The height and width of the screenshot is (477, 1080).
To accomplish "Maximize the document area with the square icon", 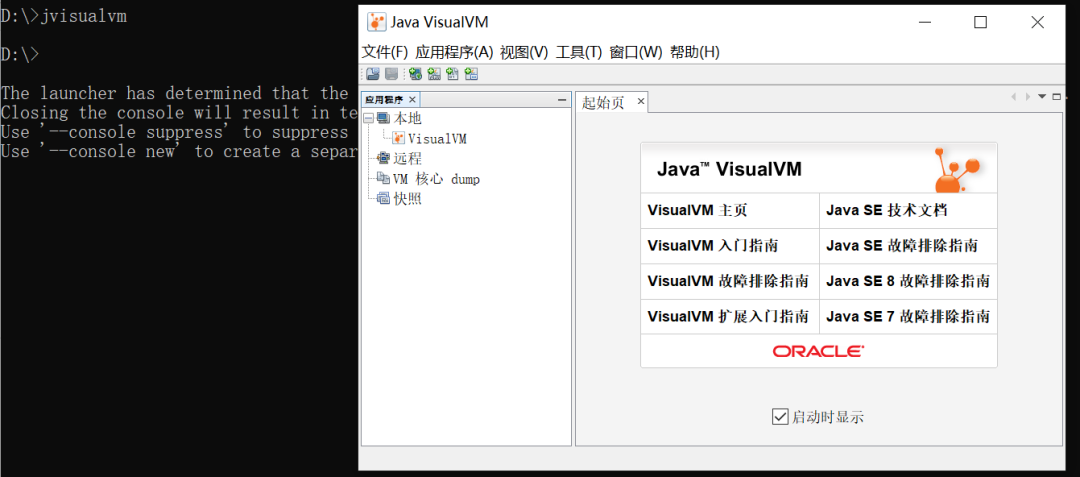I will tap(1057, 97).
